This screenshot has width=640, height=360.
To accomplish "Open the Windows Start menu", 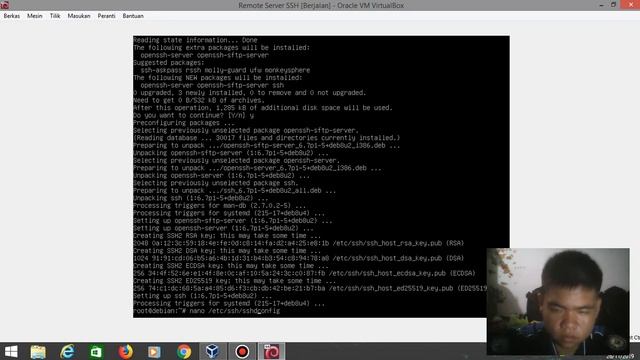I will [11, 351].
